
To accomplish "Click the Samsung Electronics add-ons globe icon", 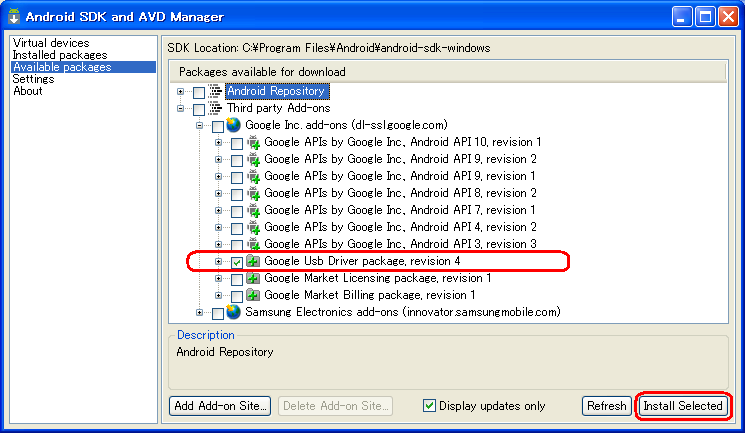I will 234,312.
